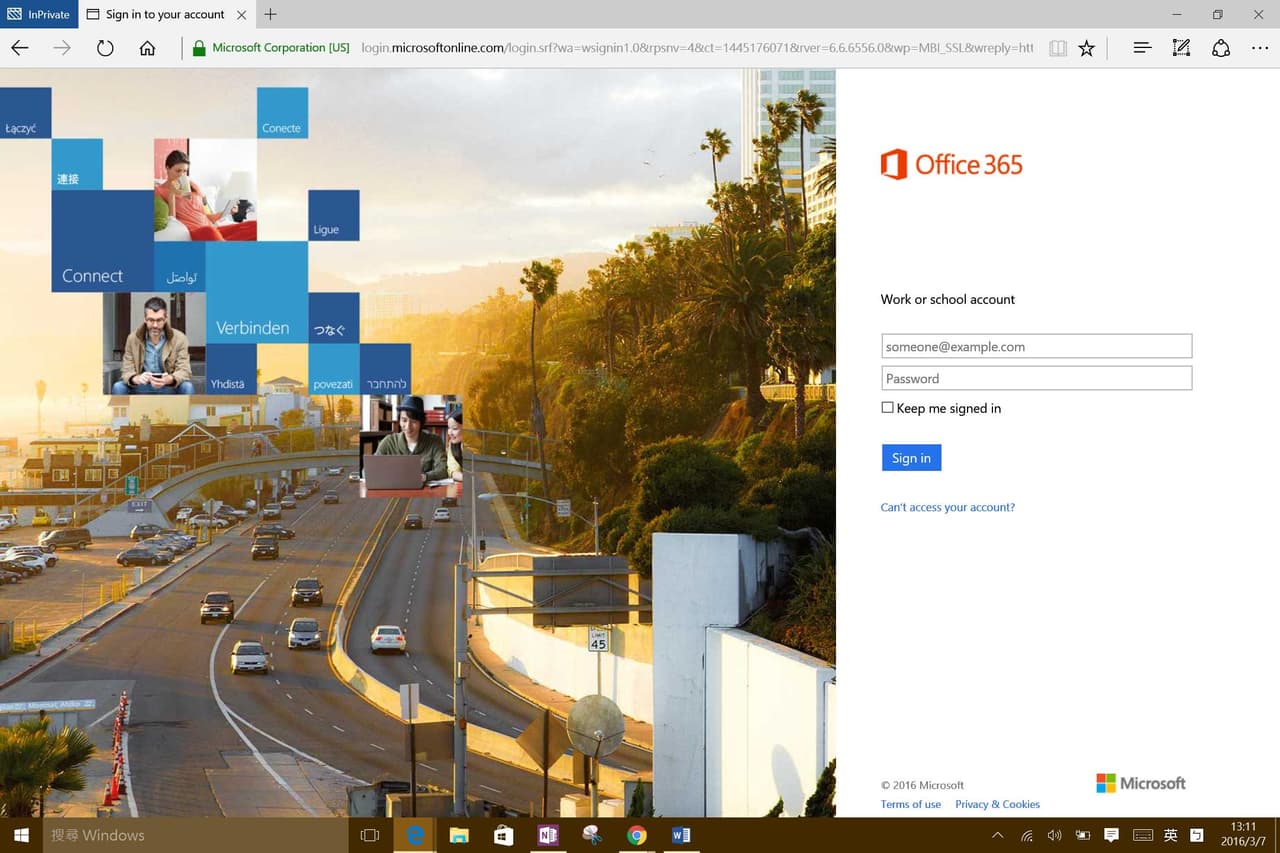The height and width of the screenshot is (853, 1280).
Task: Open Can't access your account link
Action: tap(947, 507)
